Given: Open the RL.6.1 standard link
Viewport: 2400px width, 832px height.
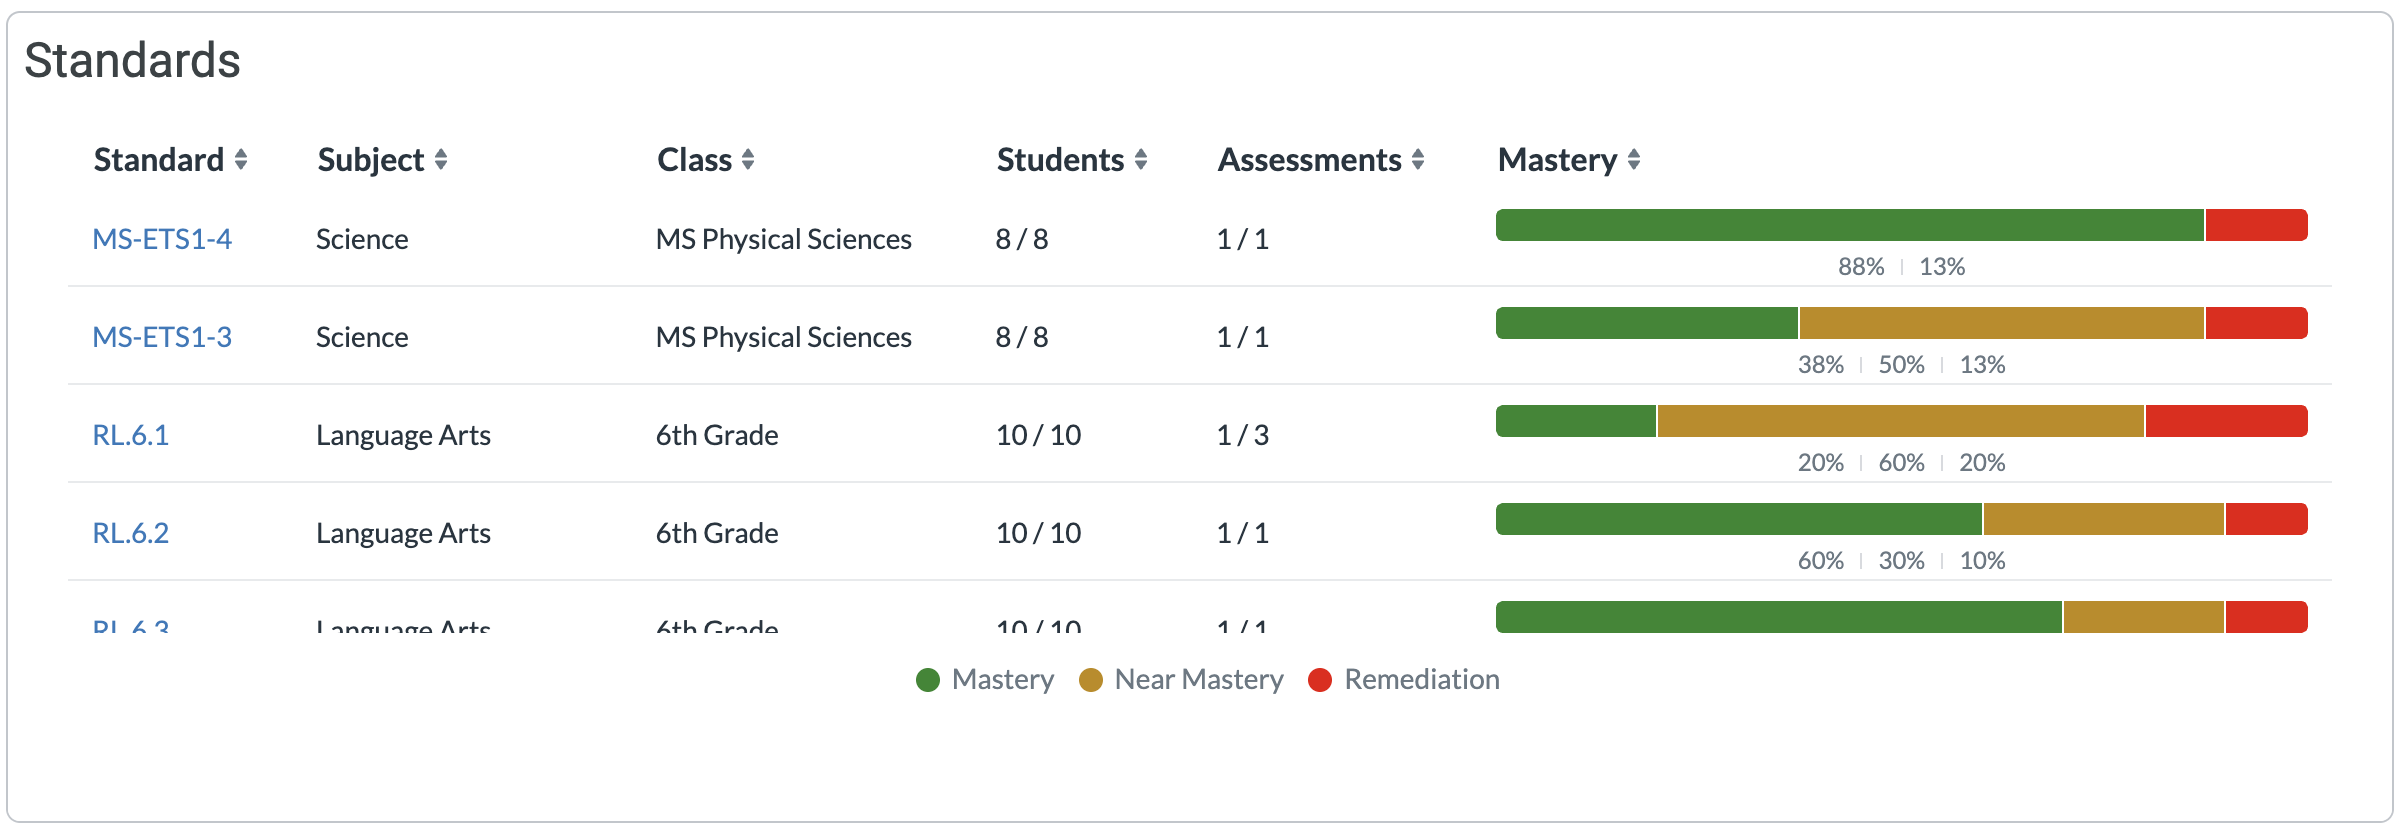Looking at the screenshot, I should pos(131,435).
